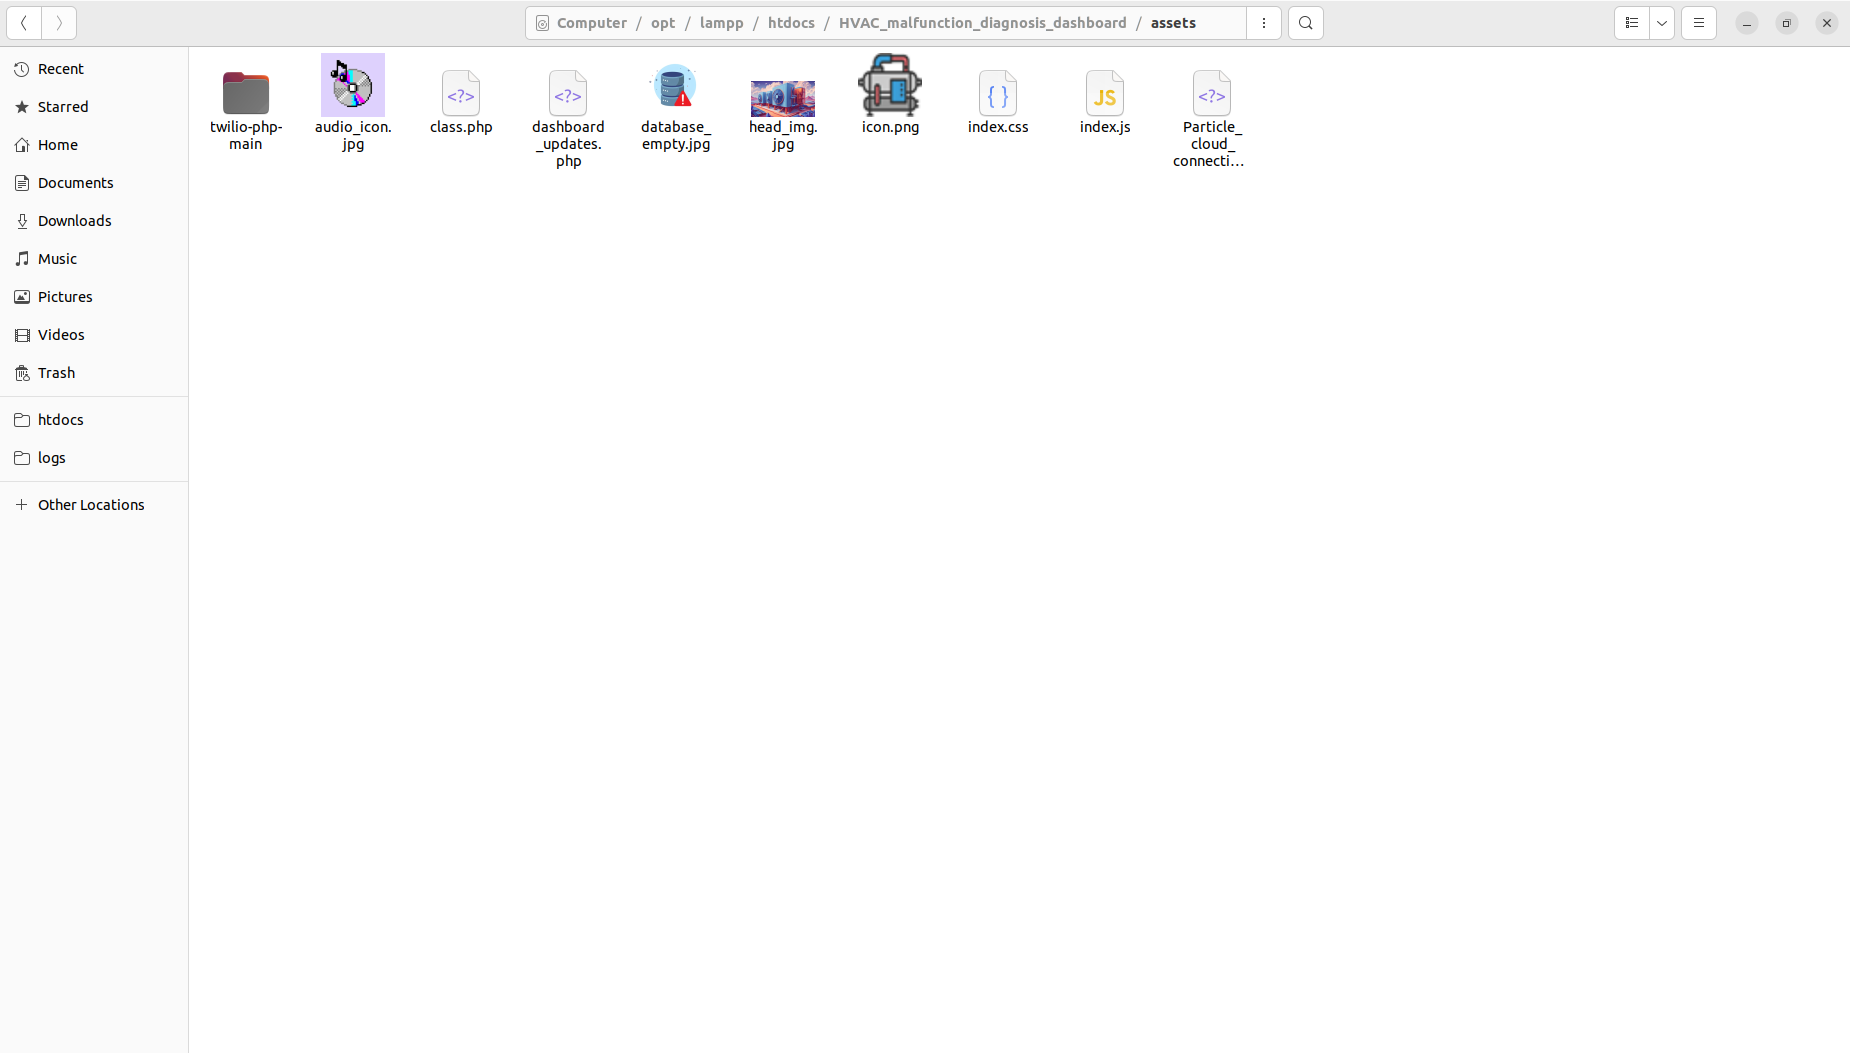
Task: Navigate to htdocs in the path bar
Action: (x=791, y=23)
